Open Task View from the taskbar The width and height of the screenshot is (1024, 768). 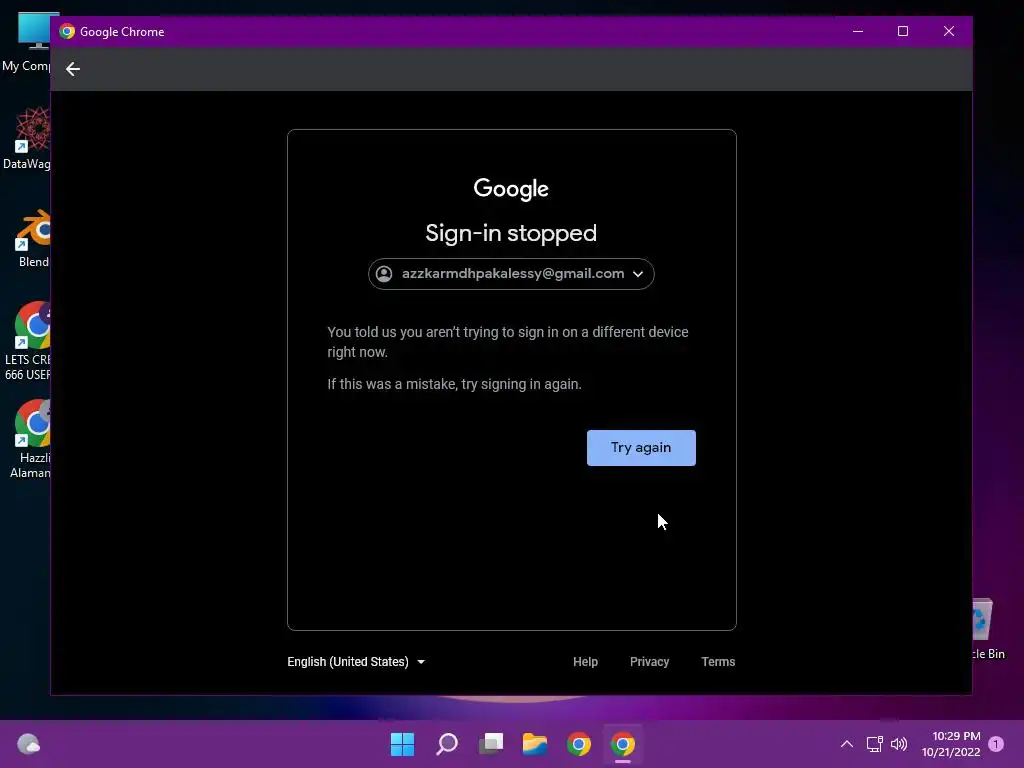coord(491,744)
